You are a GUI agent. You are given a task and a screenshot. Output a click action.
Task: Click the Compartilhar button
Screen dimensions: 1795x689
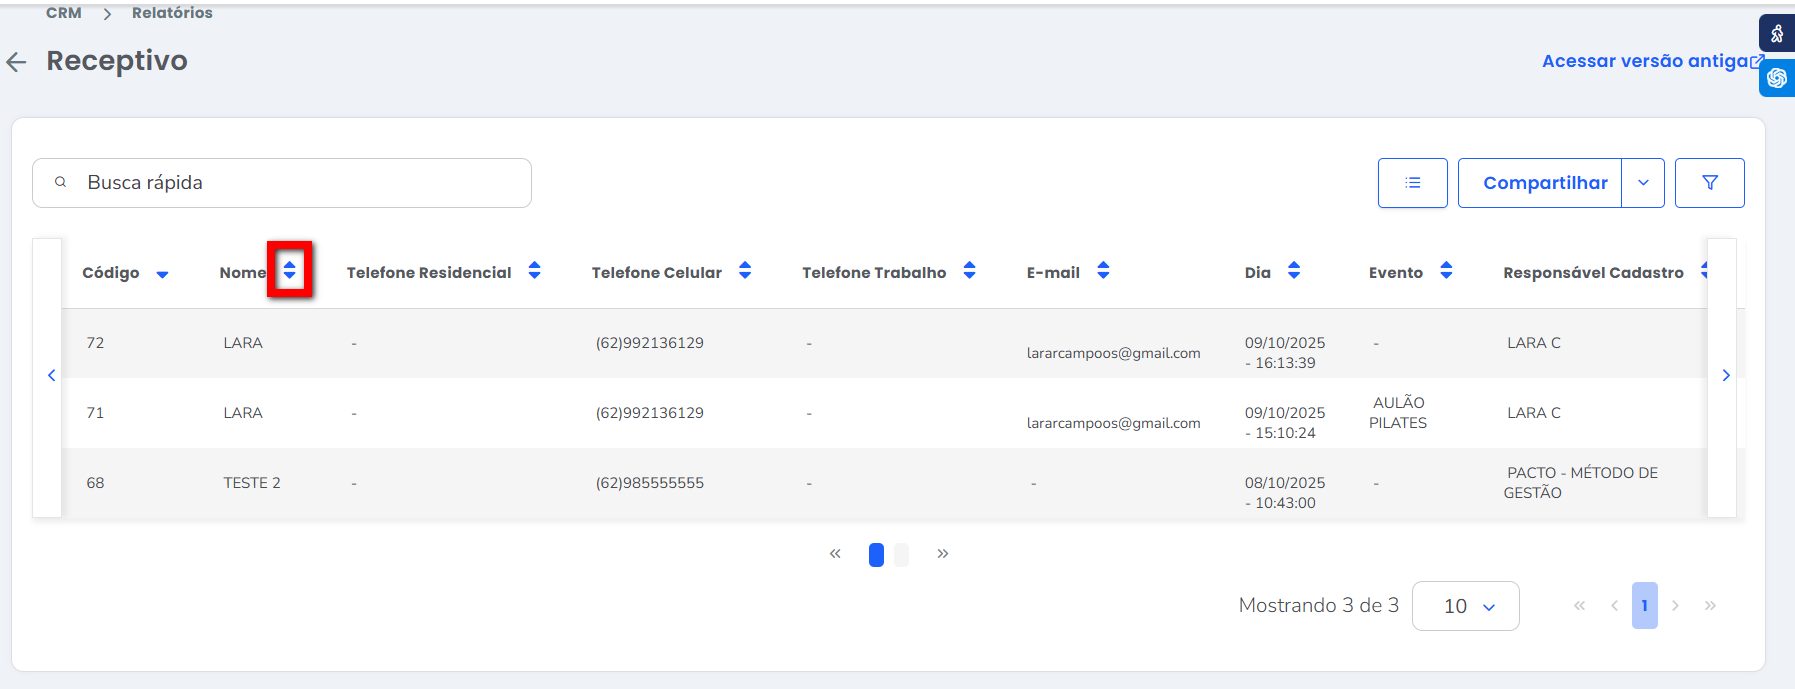pos(1544,183)
